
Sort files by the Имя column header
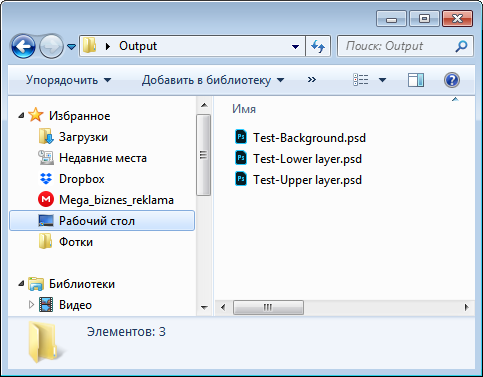(x=244, y=109)
